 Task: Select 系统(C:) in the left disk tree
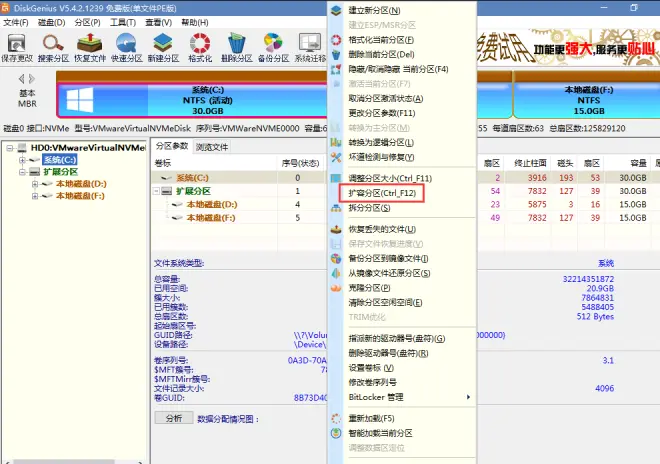point(60,160)
